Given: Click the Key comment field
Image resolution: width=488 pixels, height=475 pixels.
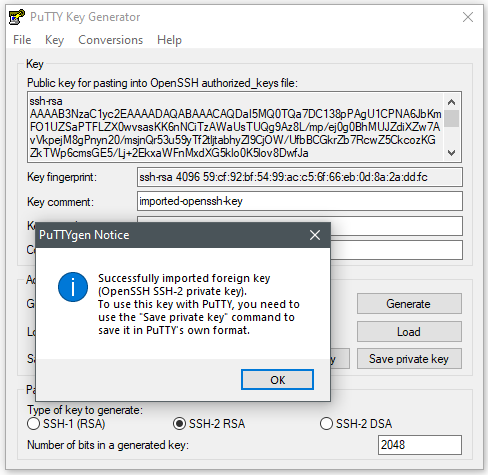Looking at the screenshot, I should tap(300, 201).
